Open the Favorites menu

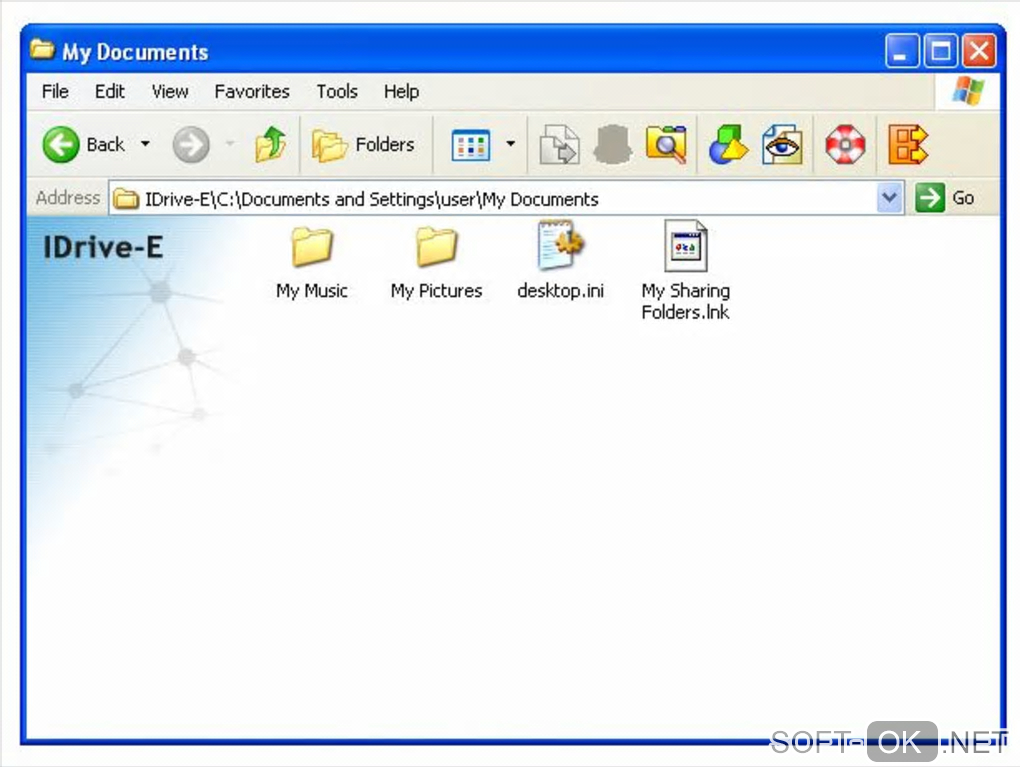[252, 92]
